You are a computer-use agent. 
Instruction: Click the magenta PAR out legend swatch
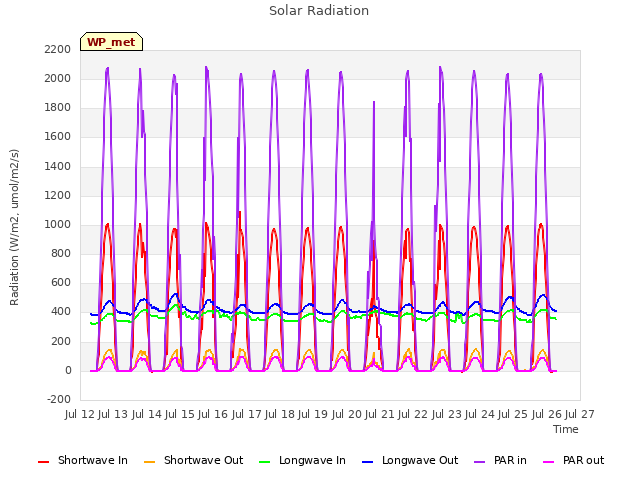point(549,462)
